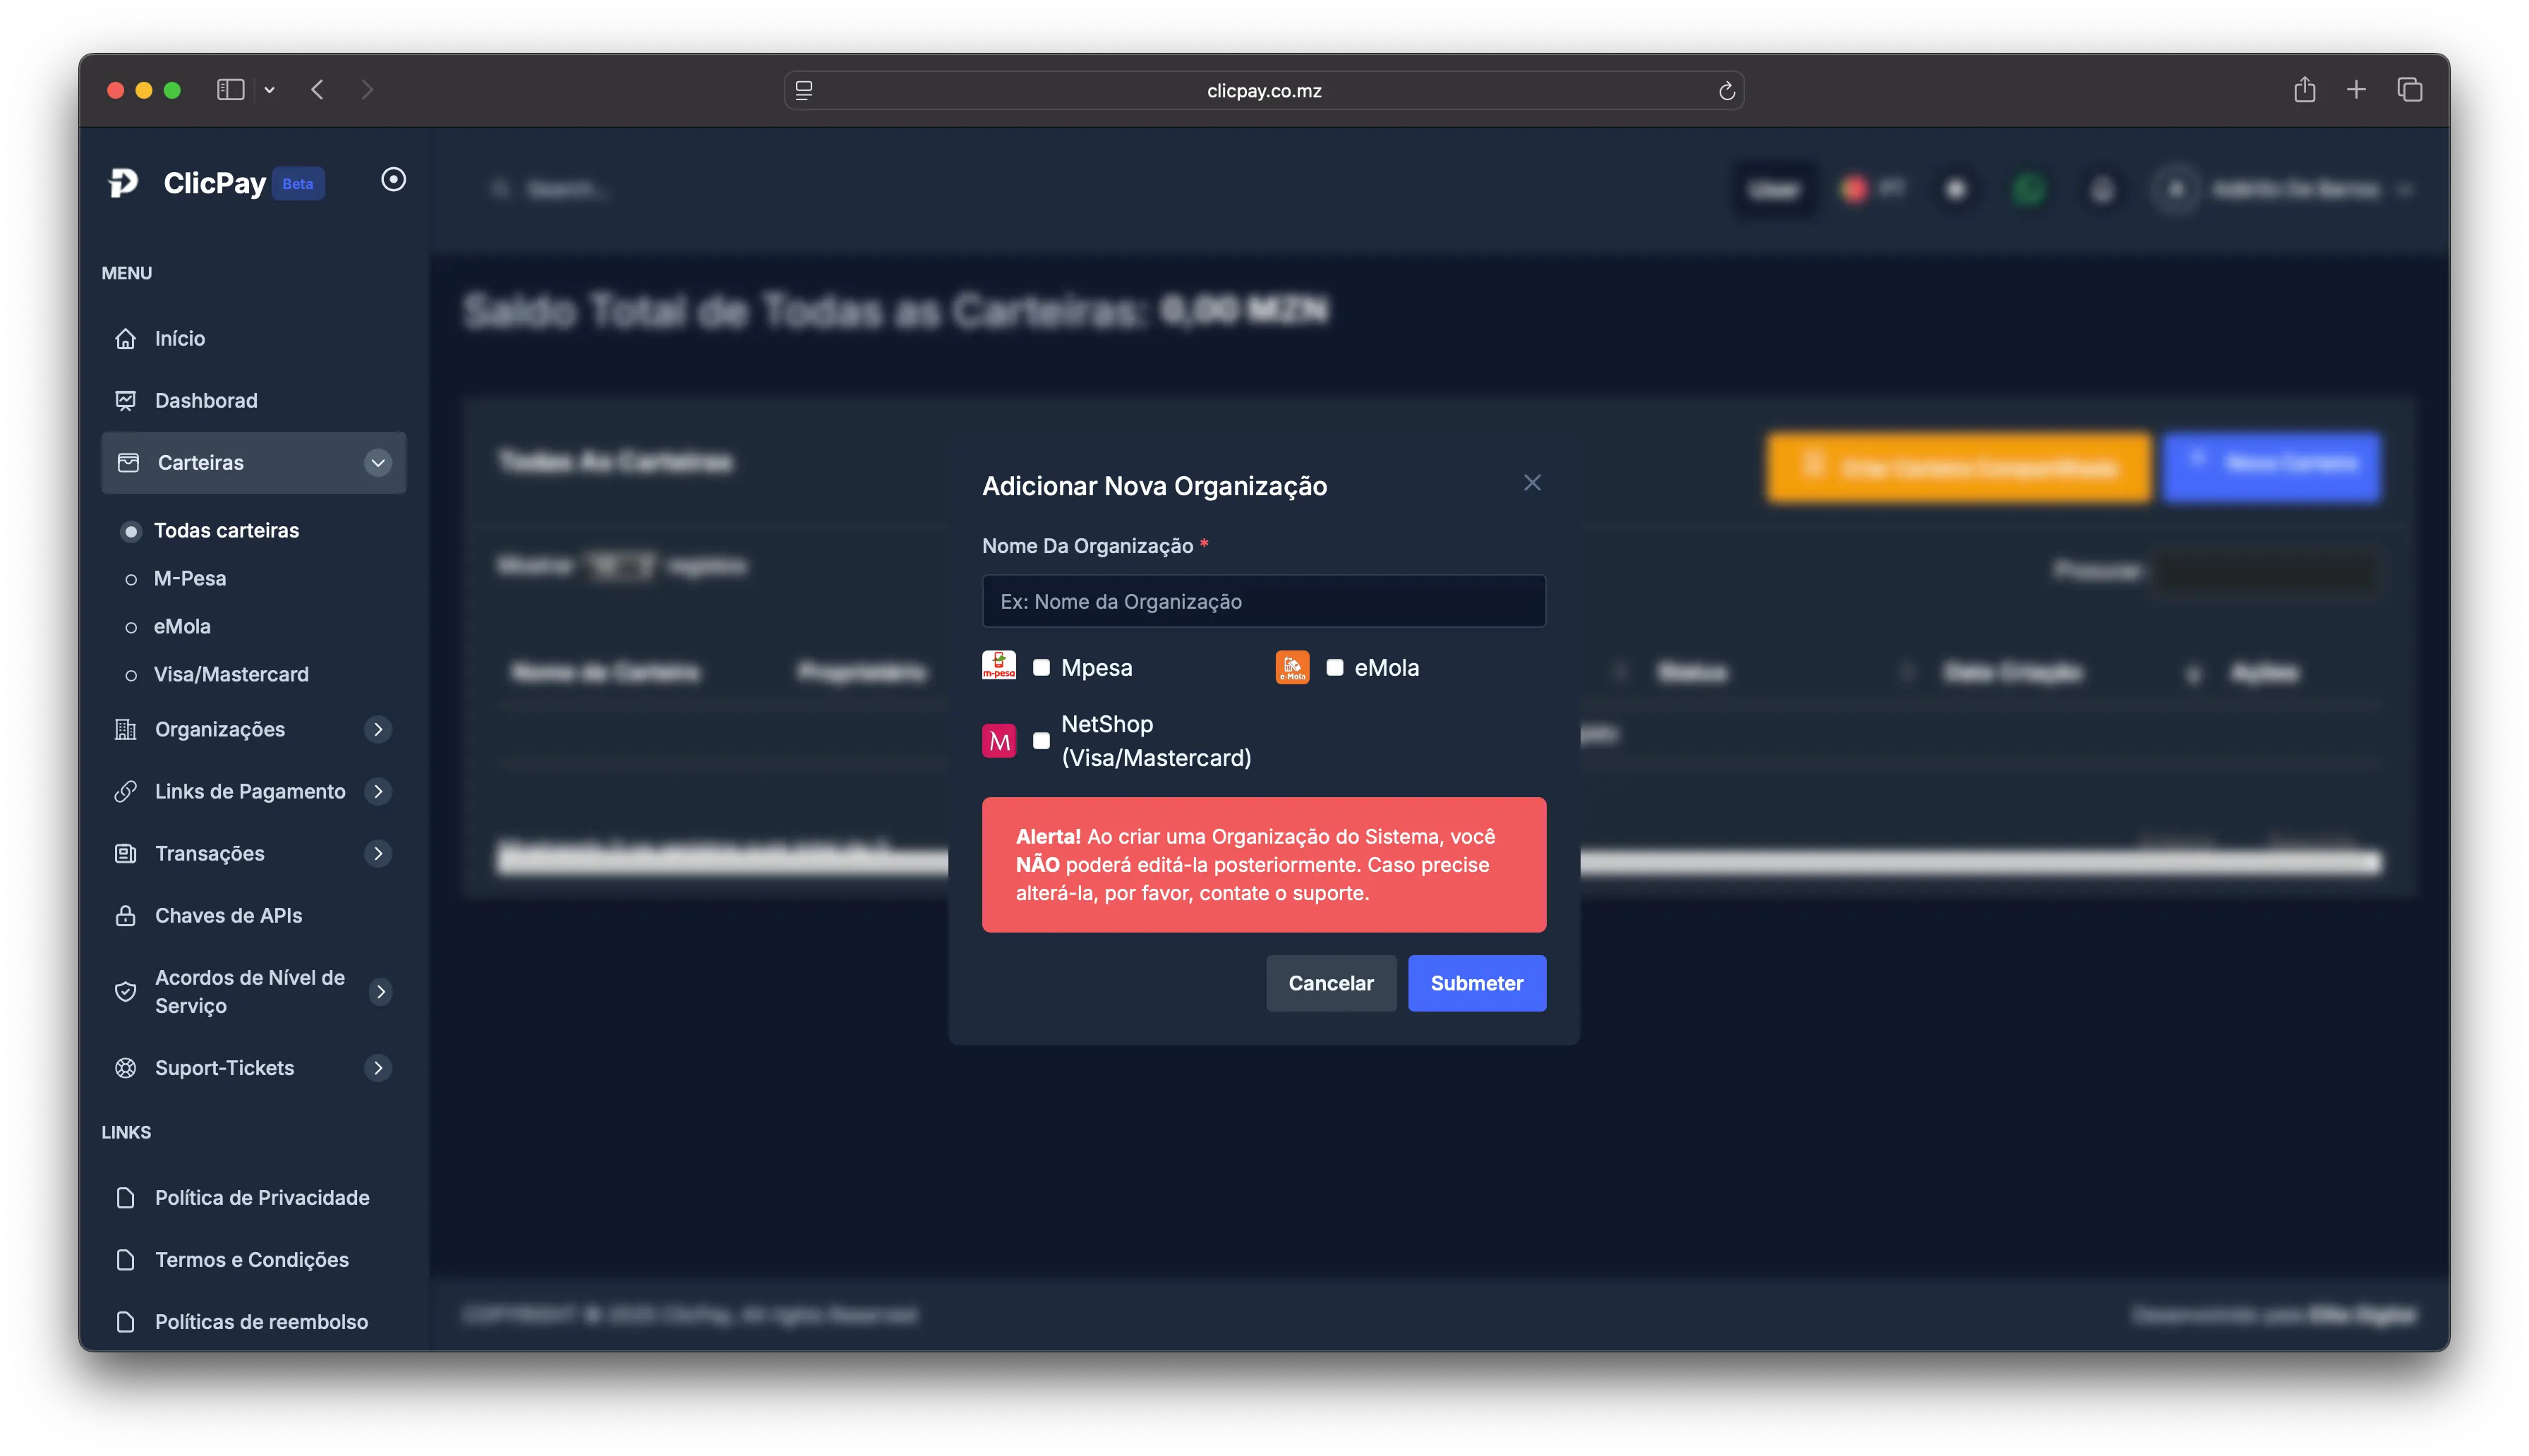2529x1456 pixels.
Task: Focus the Nome Da Organização input field
Action: [1263, 601]
